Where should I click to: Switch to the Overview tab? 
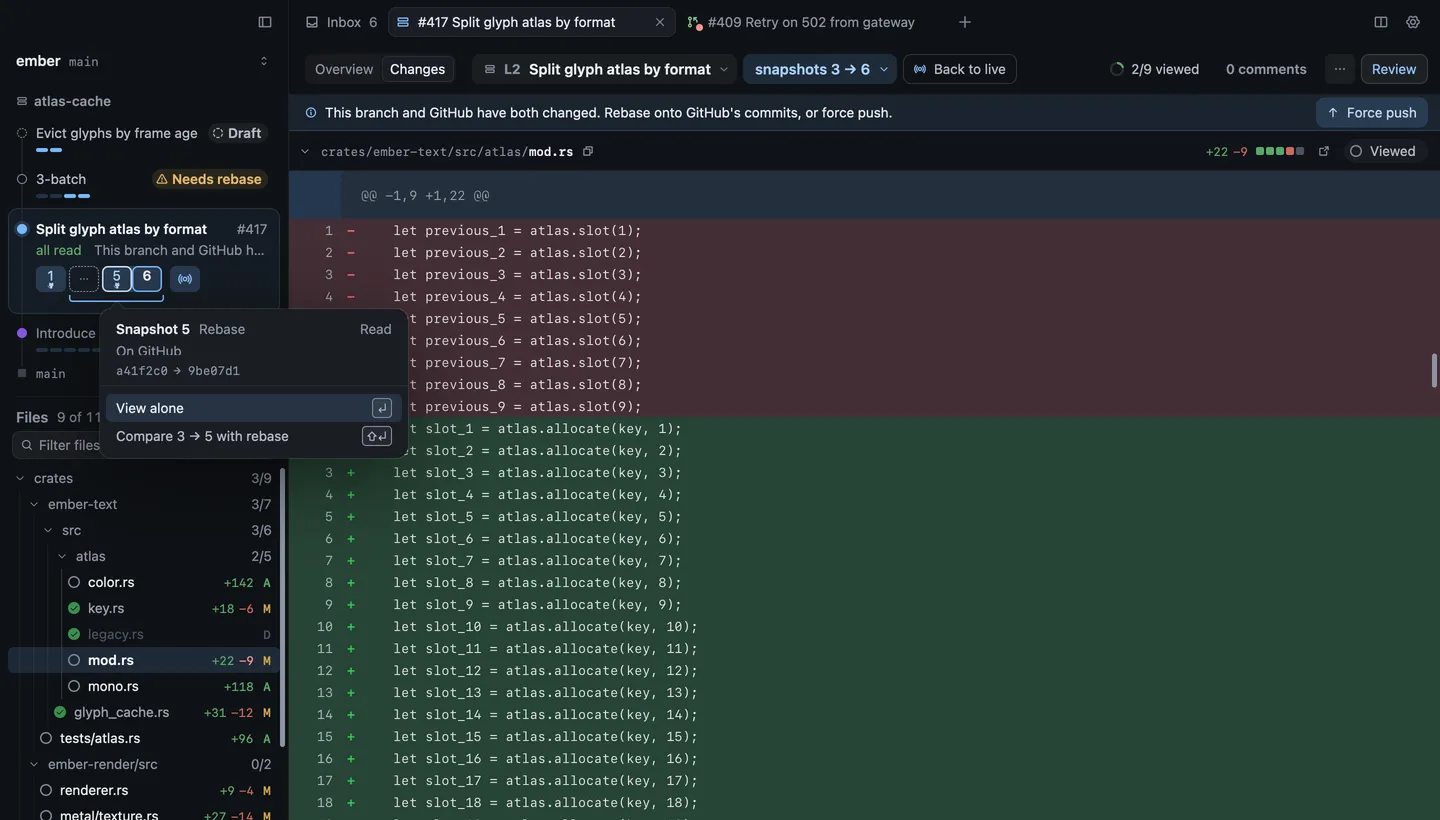pyautogui.click(x=344, y=69)
